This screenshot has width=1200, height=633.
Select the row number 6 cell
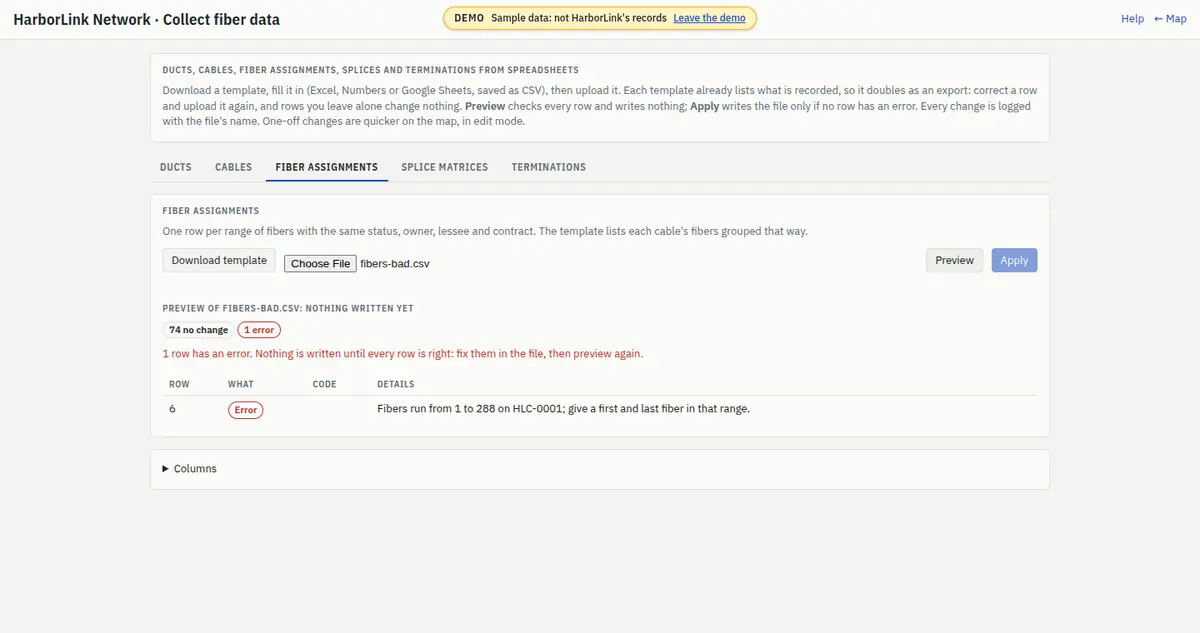coord(172,409)
